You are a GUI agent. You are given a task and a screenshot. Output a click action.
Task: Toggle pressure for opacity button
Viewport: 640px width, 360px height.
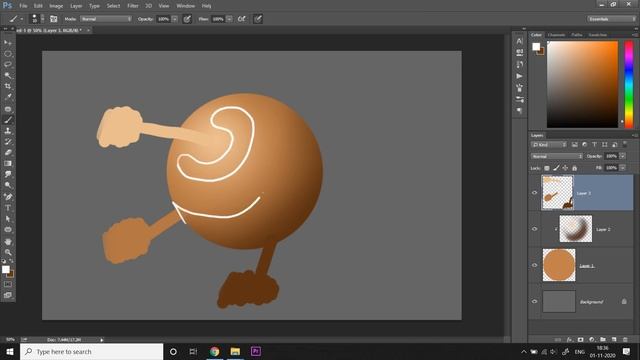point(187,19)
